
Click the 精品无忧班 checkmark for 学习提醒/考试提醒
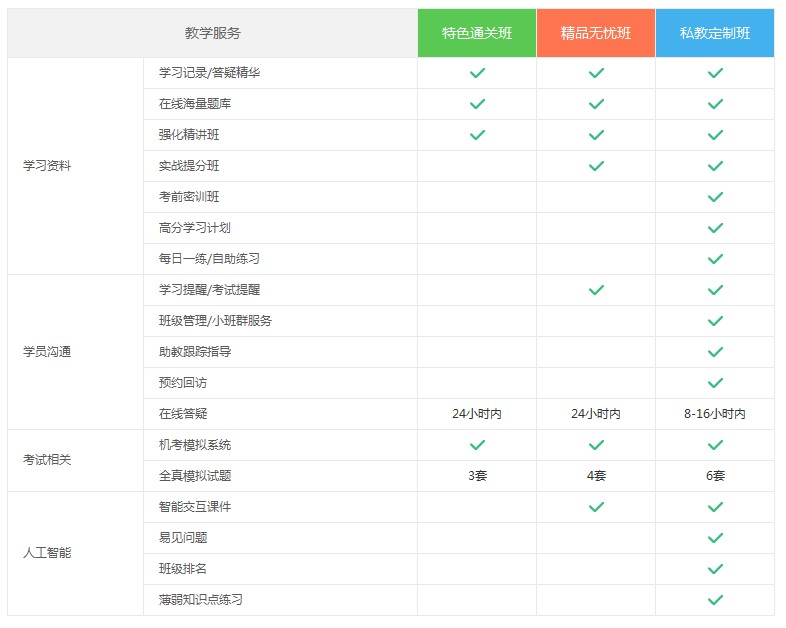click(x=596, y=290)
